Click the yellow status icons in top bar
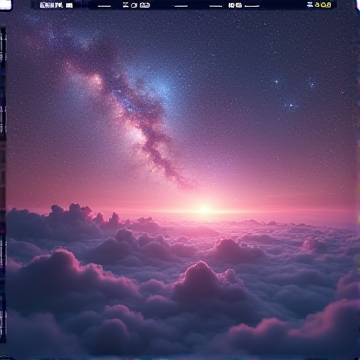 click(x=323, y=5)
